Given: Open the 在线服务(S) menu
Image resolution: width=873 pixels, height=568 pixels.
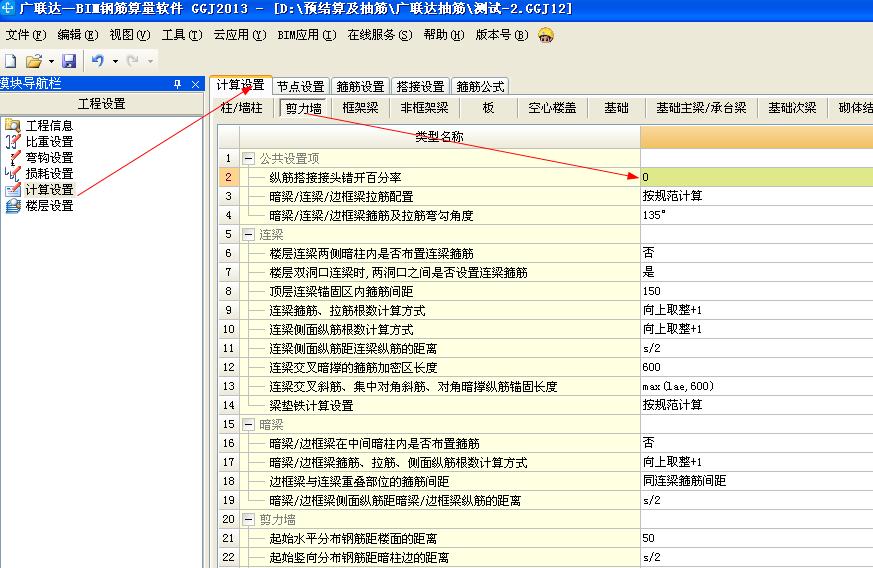Looking at the screenshot, I should (380, 35).
